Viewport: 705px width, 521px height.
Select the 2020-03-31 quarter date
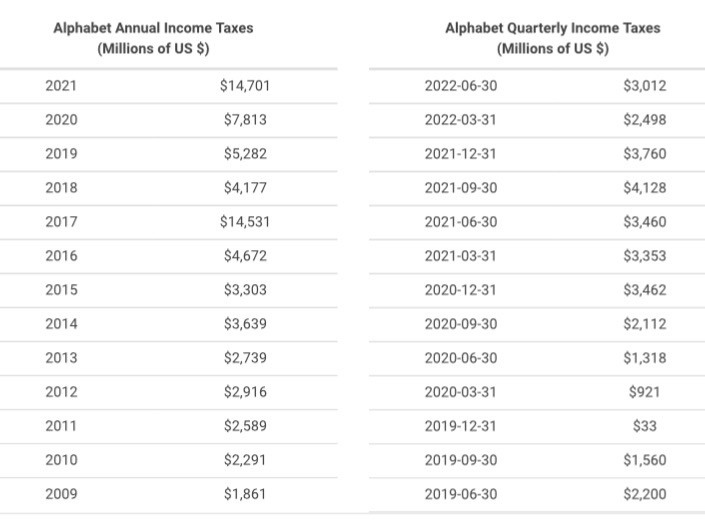click(461, 392)
